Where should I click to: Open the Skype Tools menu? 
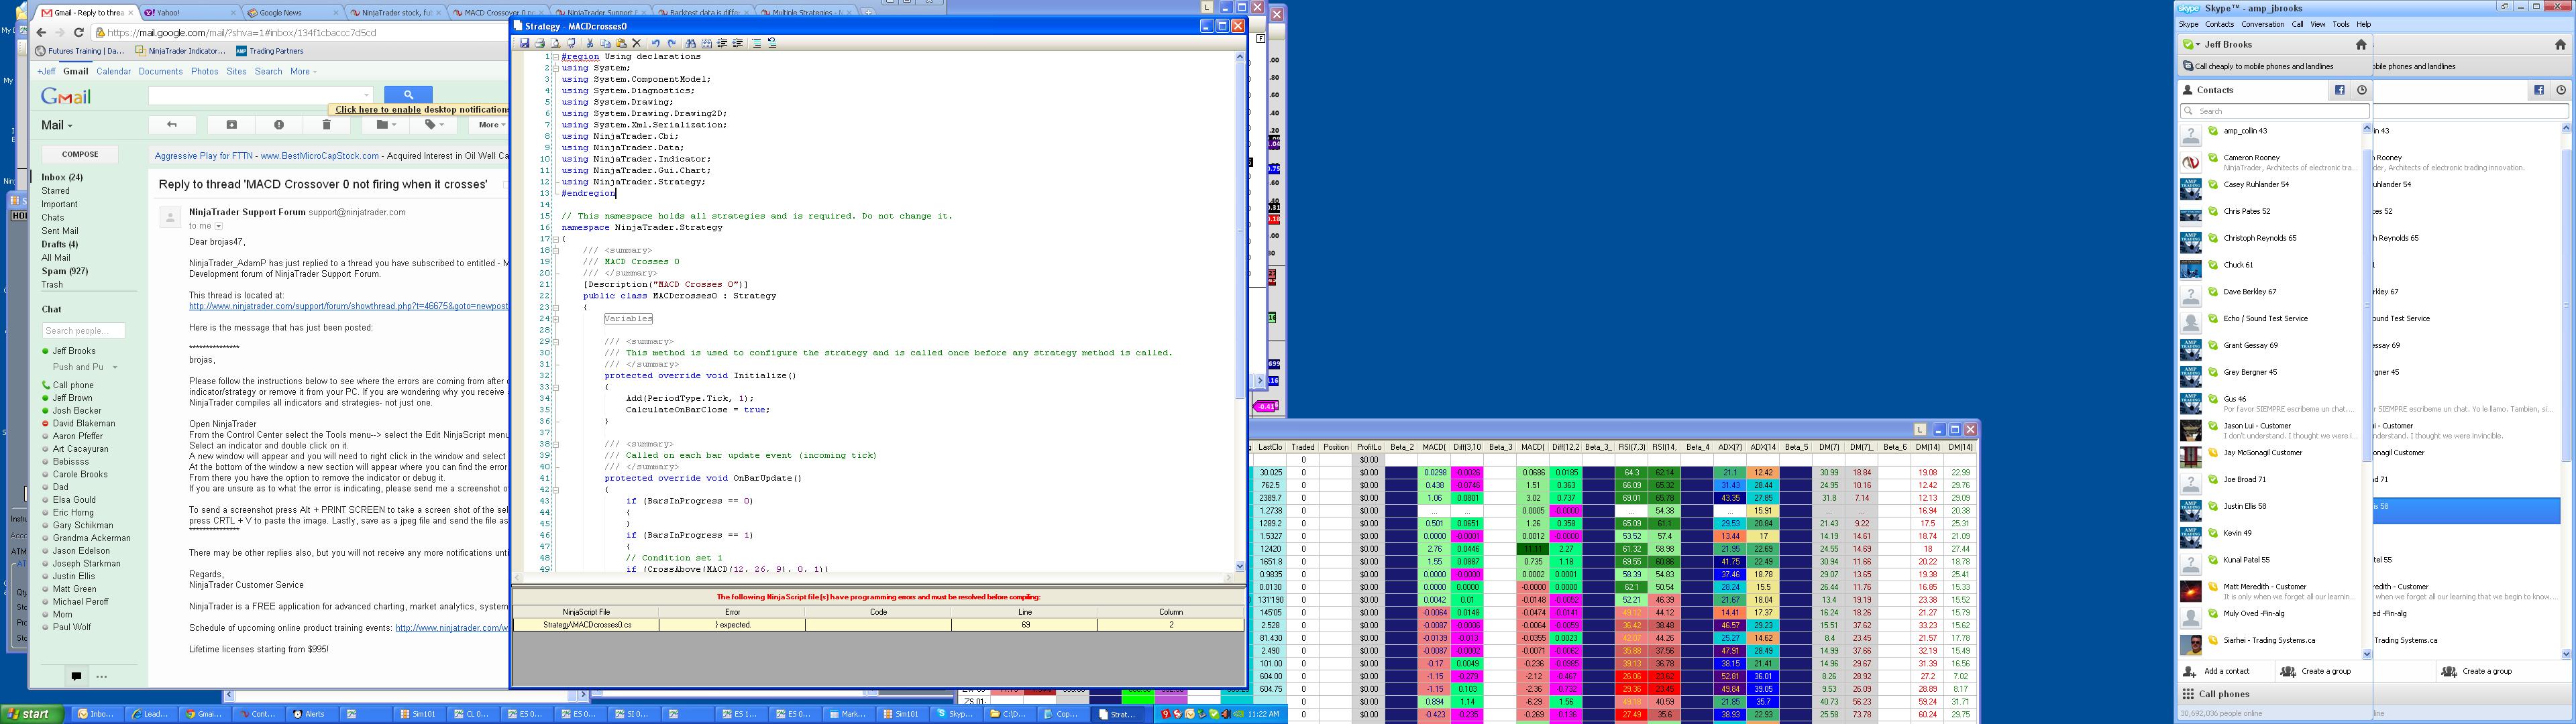(2341, 24)
